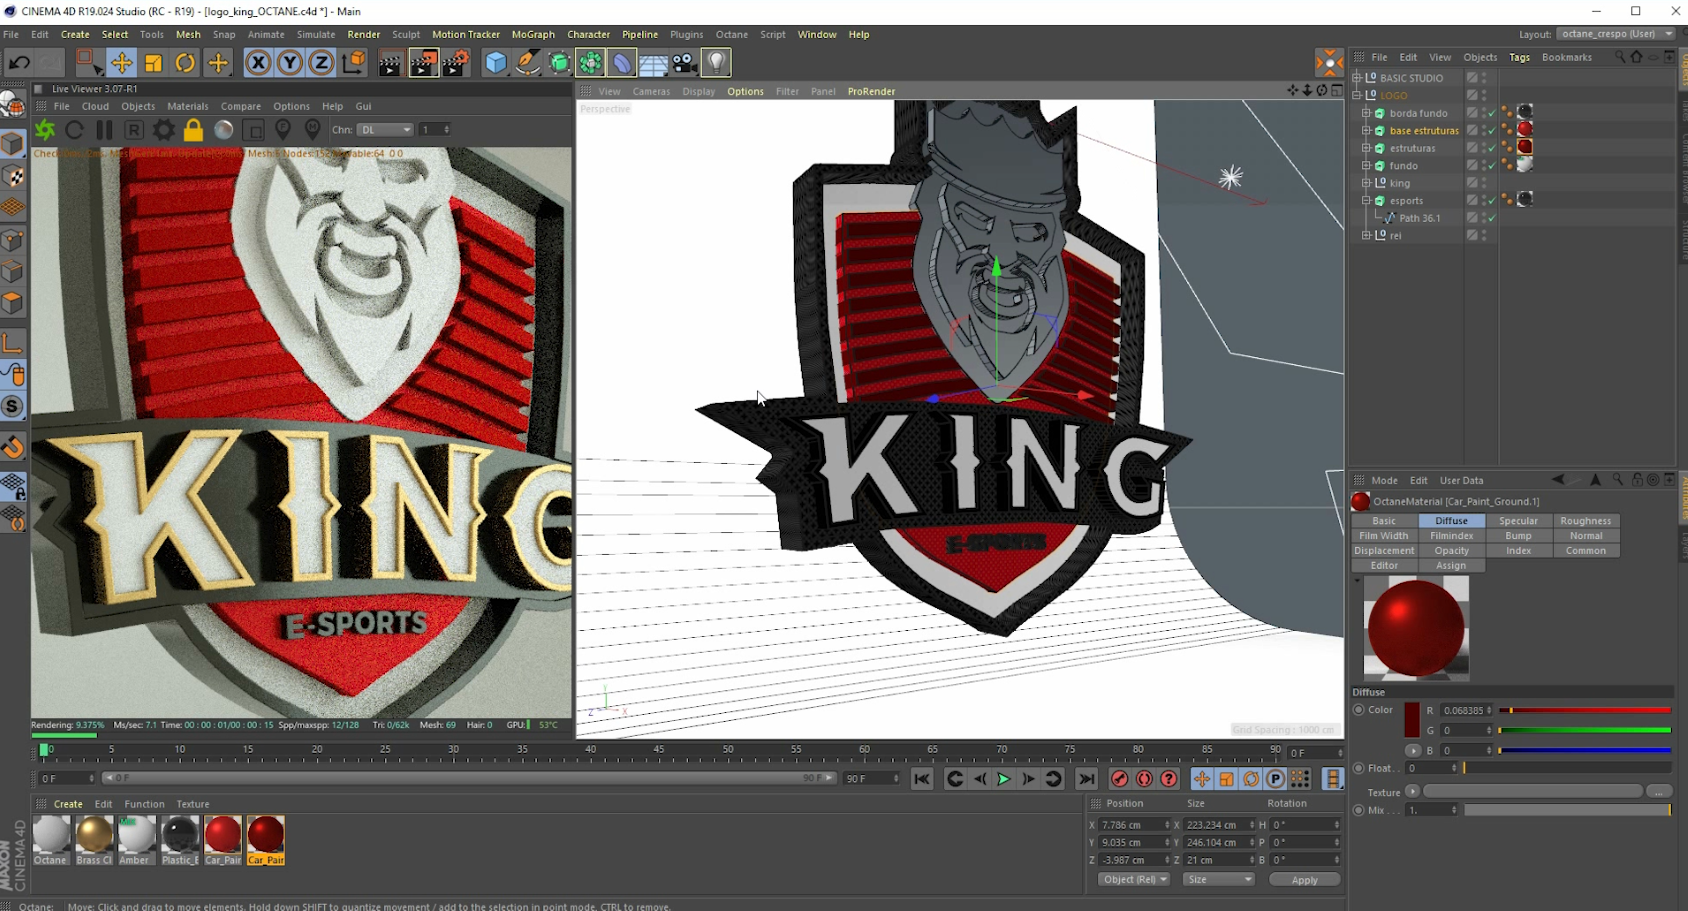This screenshot has width=1688, height=911.
Task: Select the base estruturas object
Action: [1424, 131]
